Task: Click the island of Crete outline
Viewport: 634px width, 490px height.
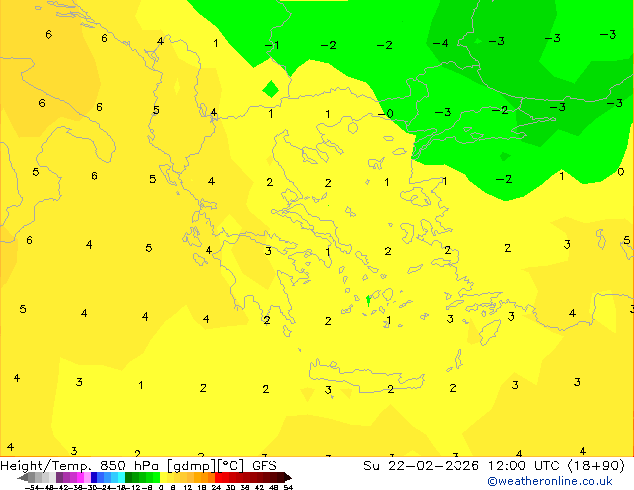Action: tap(370, 387)
